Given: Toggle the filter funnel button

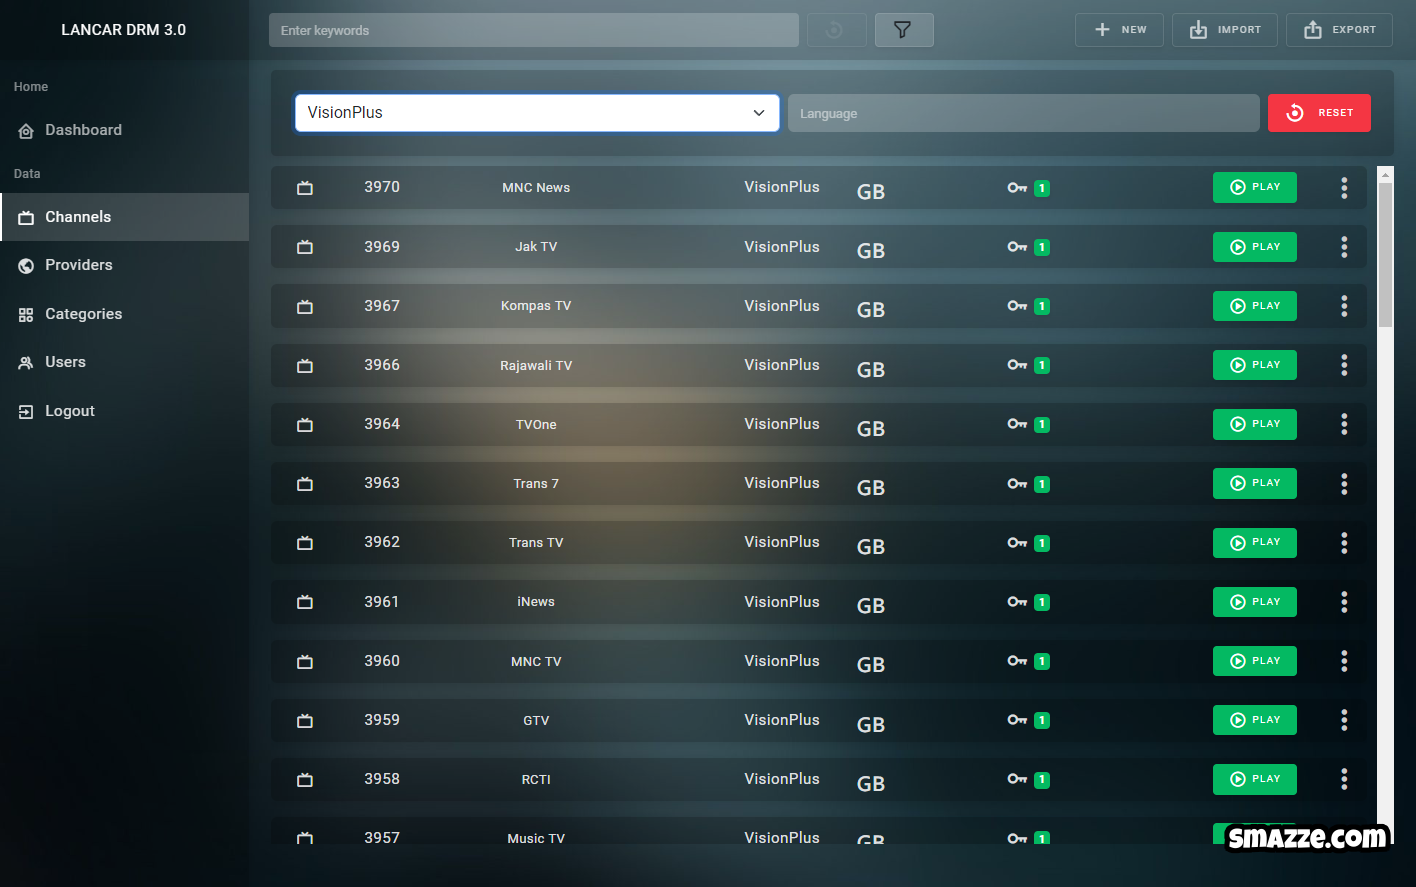Looking at the screenshot, I should (903, 30).
